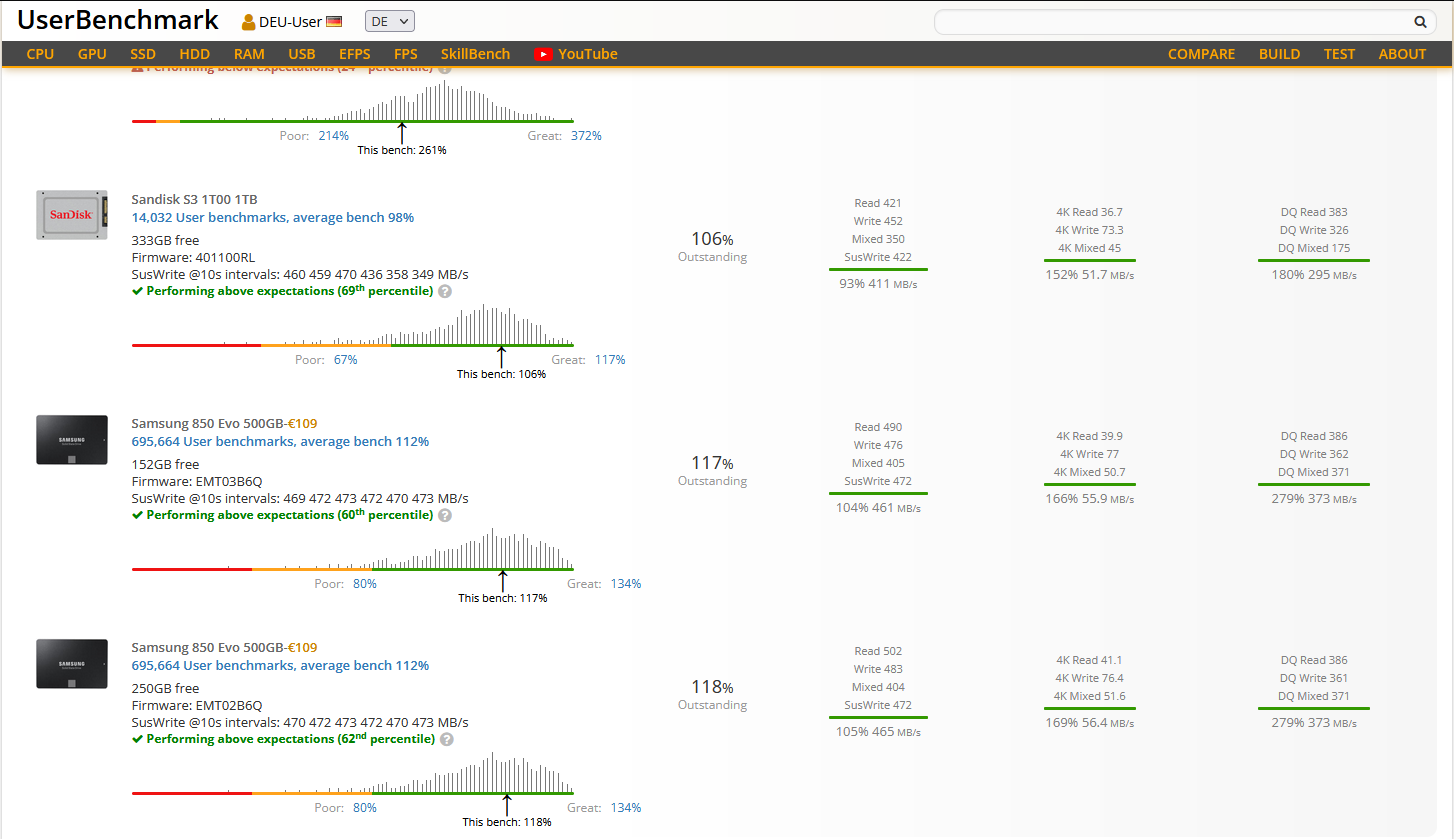
Task: Click the magnifying glass search icon
Action: pos(1420,21)
